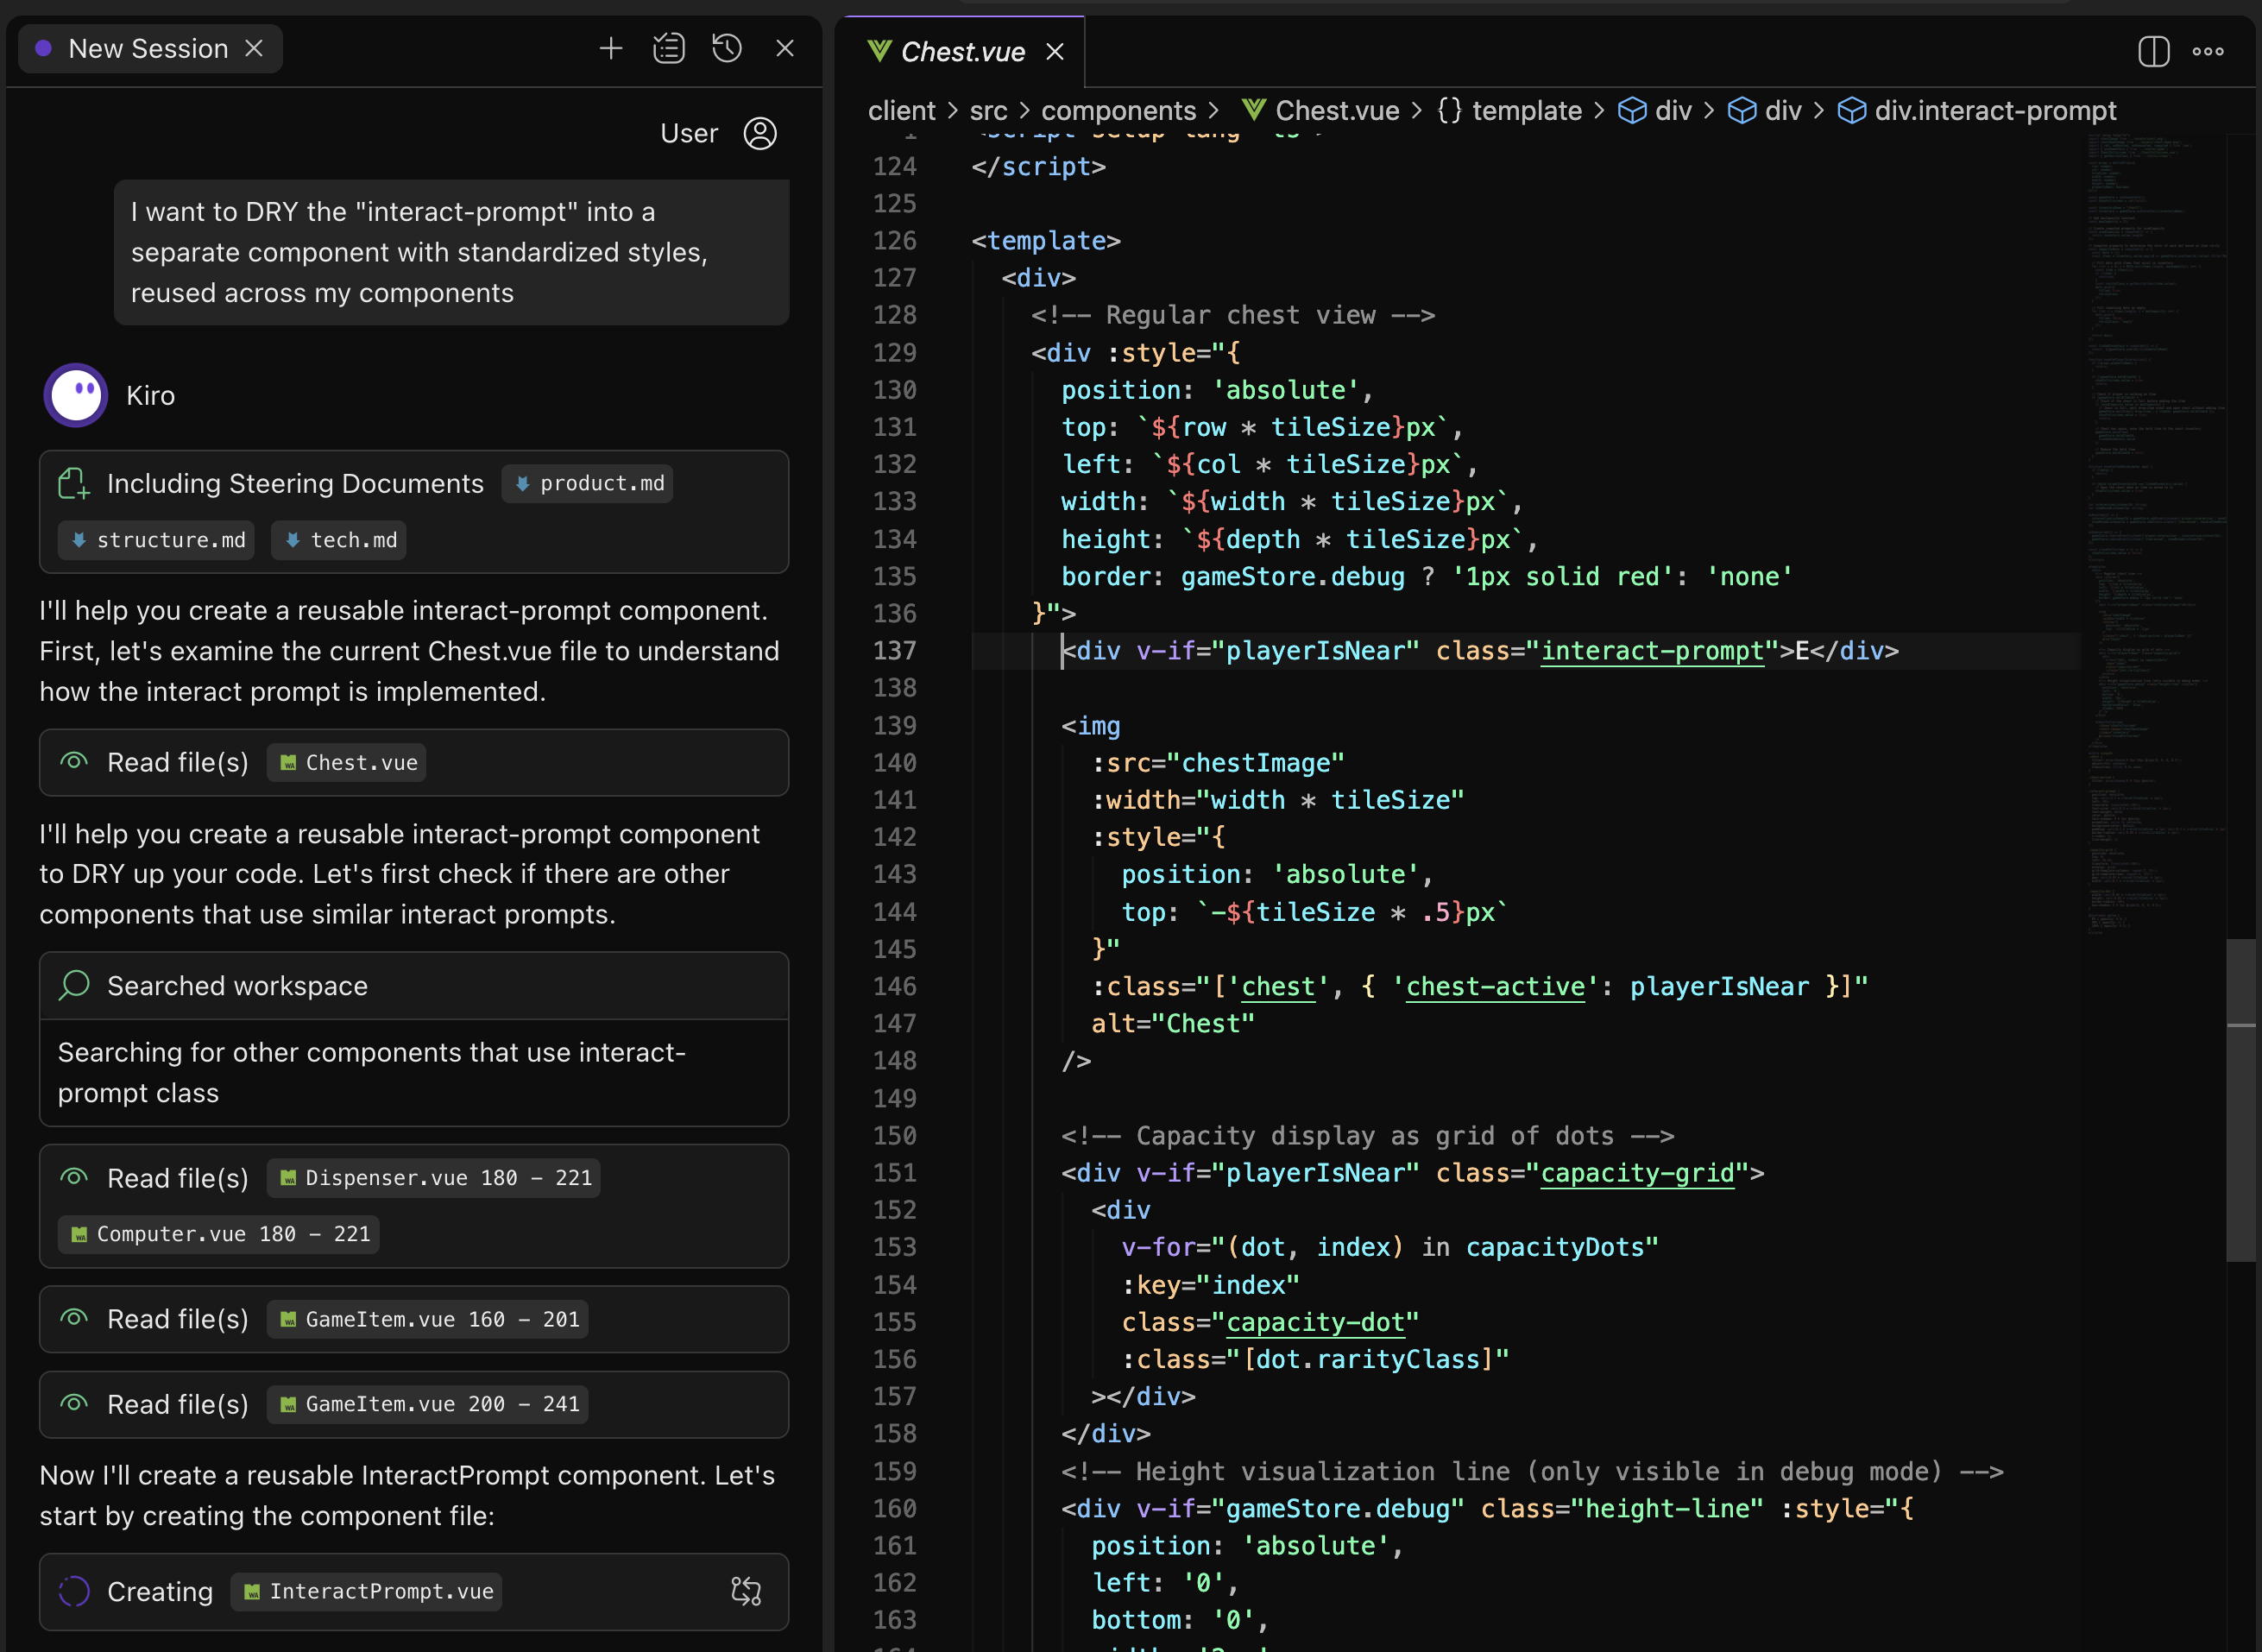
Task: Select the Chest.vue editor tab
Action: click(x=961, y=51)
